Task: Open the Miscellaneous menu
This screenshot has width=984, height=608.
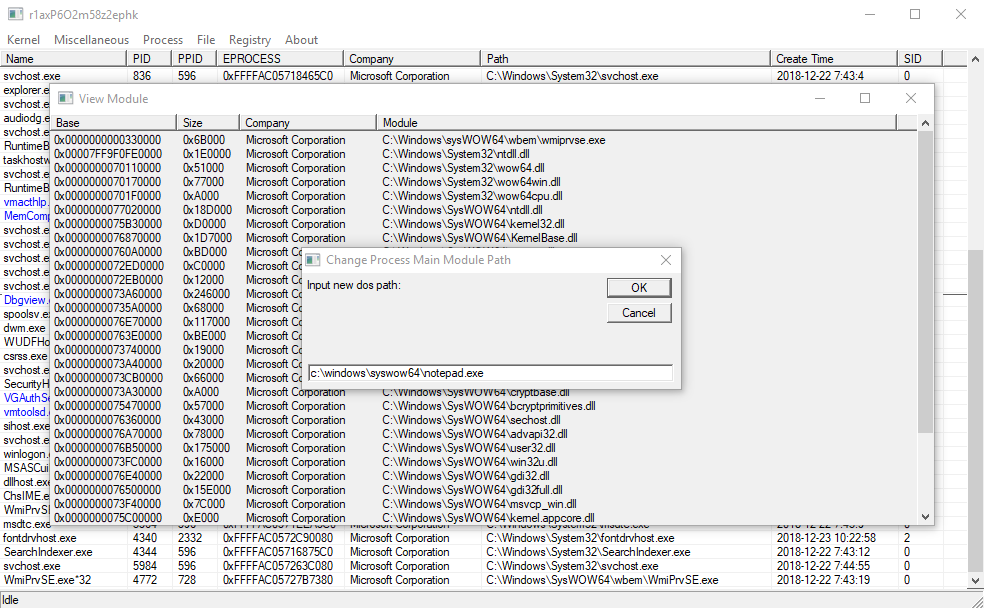Action: pos(91,40)
